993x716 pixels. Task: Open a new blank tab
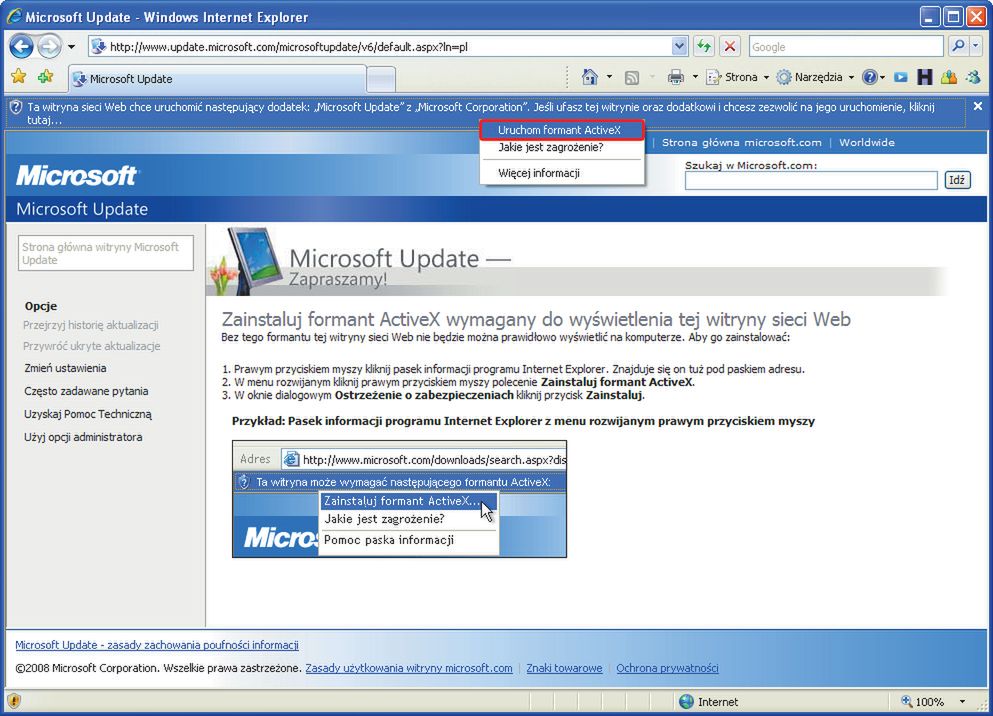coord(381,80)
